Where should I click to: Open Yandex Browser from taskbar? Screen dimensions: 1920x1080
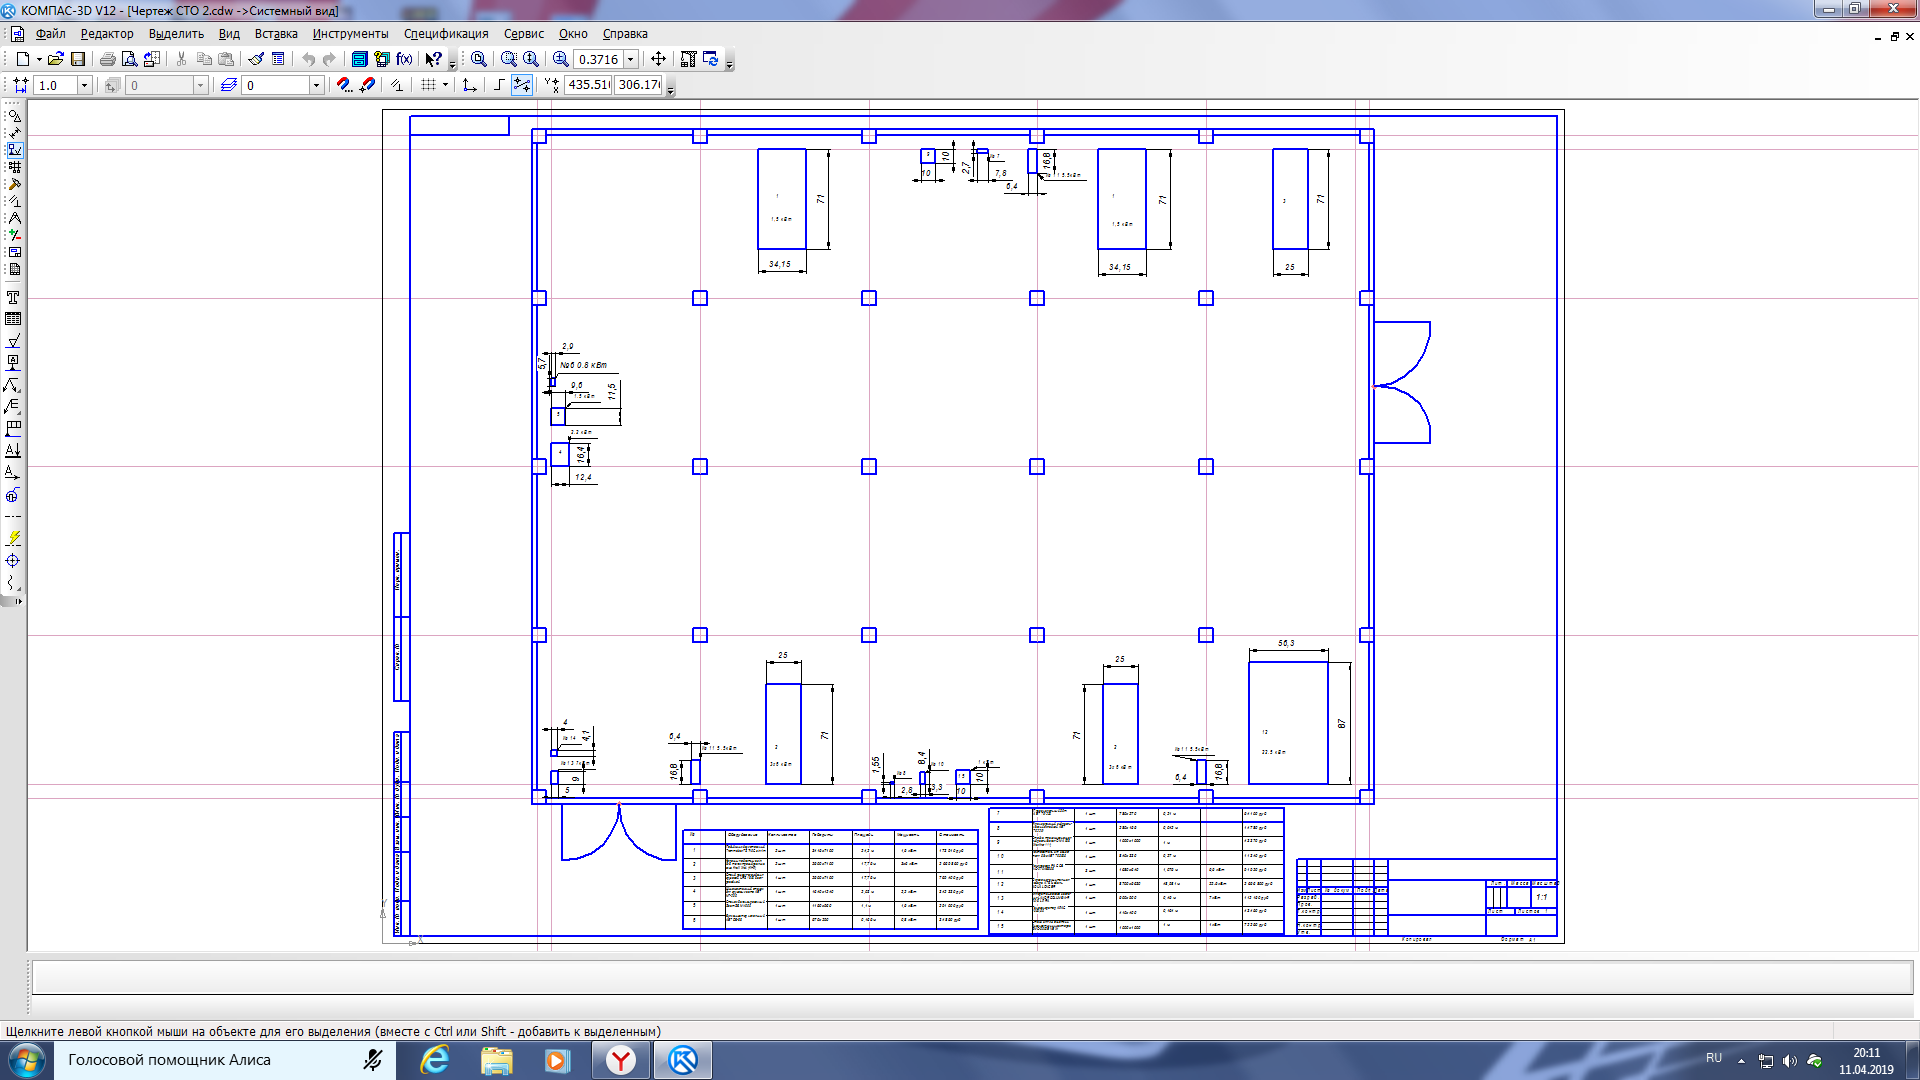621,1060
